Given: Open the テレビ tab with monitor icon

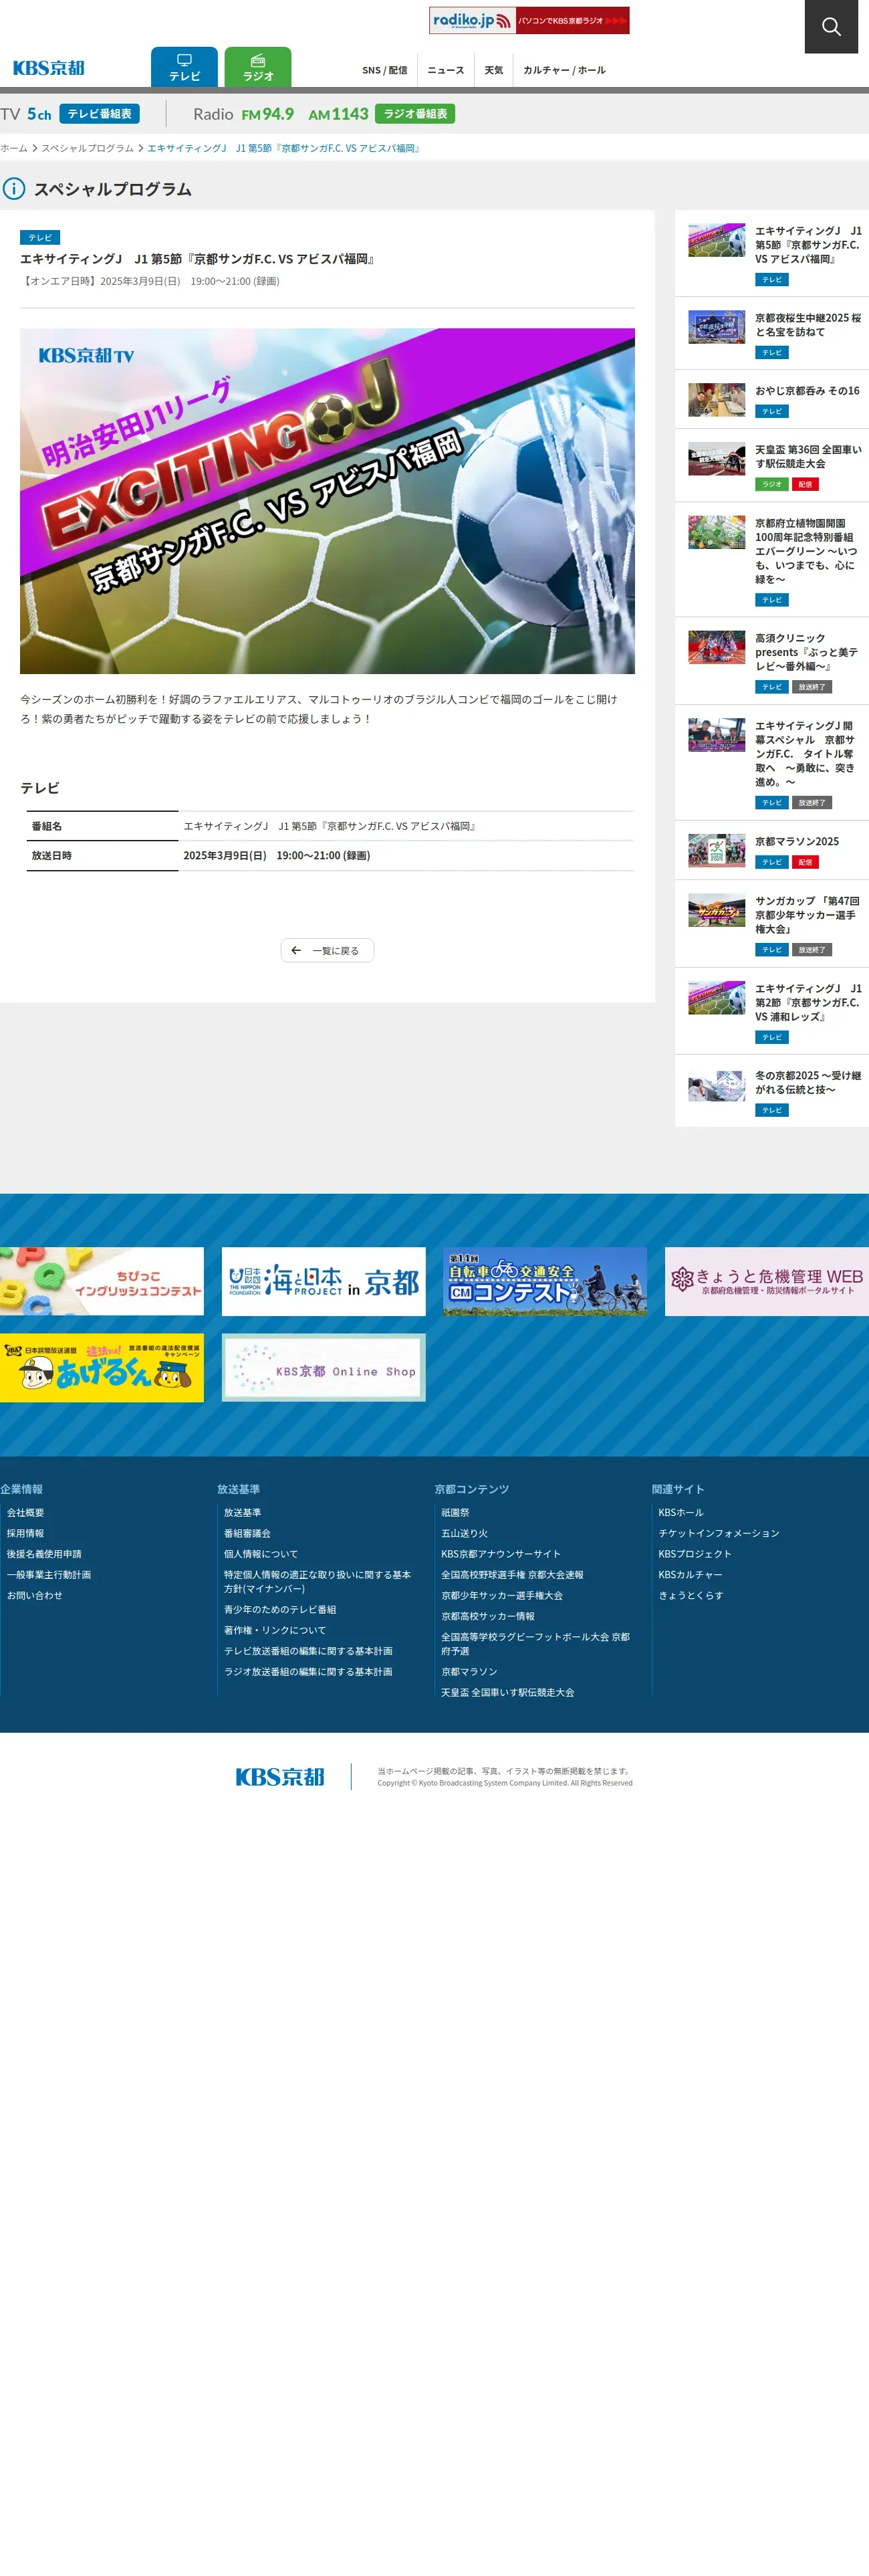Looking at the screenshot, I should 184,67.
